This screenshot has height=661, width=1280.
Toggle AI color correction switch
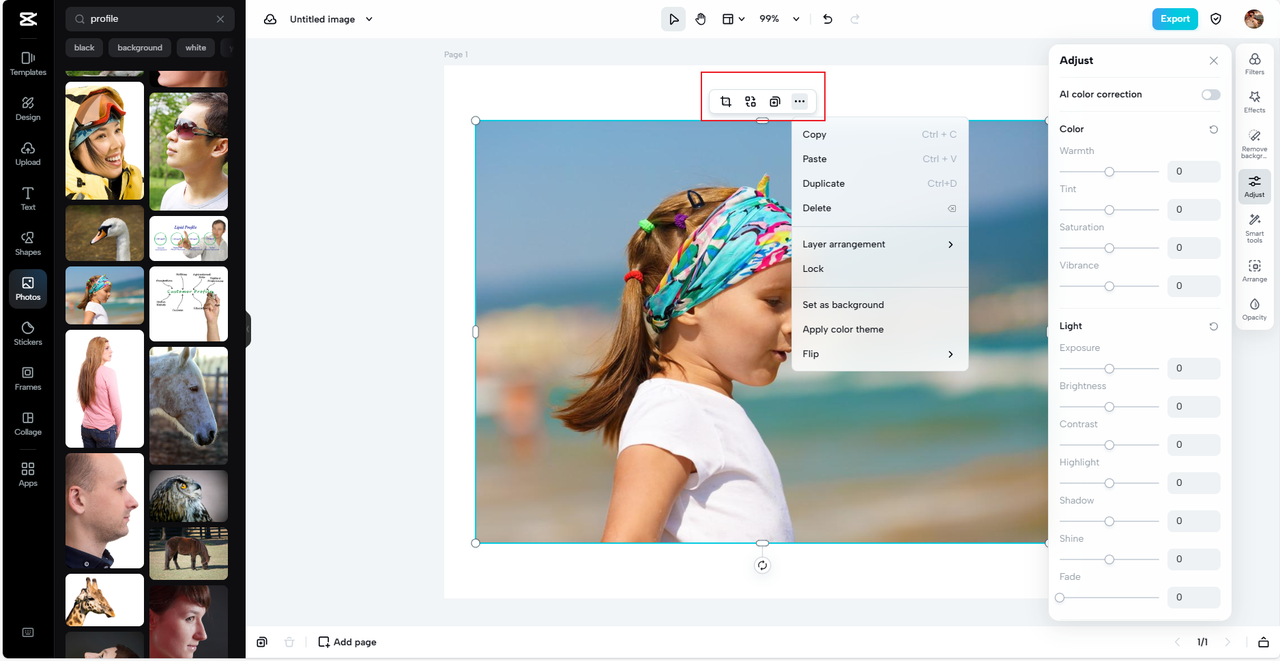(1210, 94)
